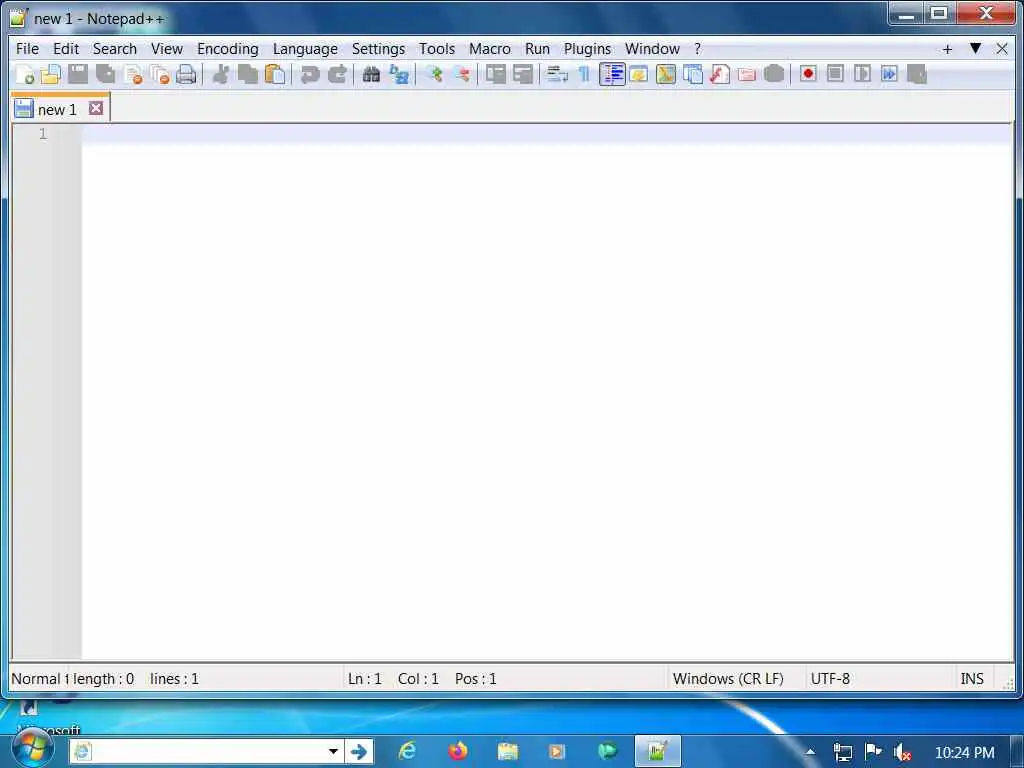Open the Search menu
Screen dimensions: 1024x768
(115, 49)
